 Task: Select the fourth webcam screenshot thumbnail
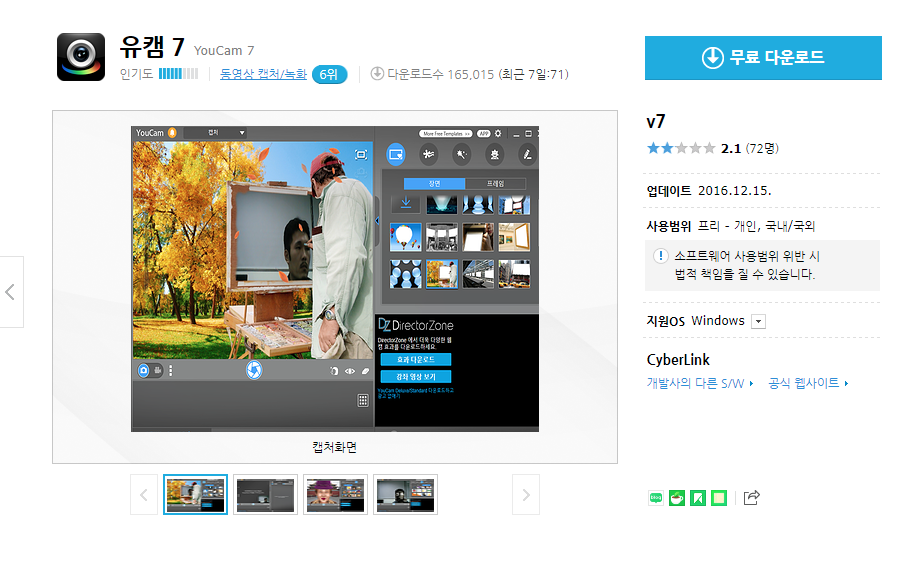tap(405, 495)
